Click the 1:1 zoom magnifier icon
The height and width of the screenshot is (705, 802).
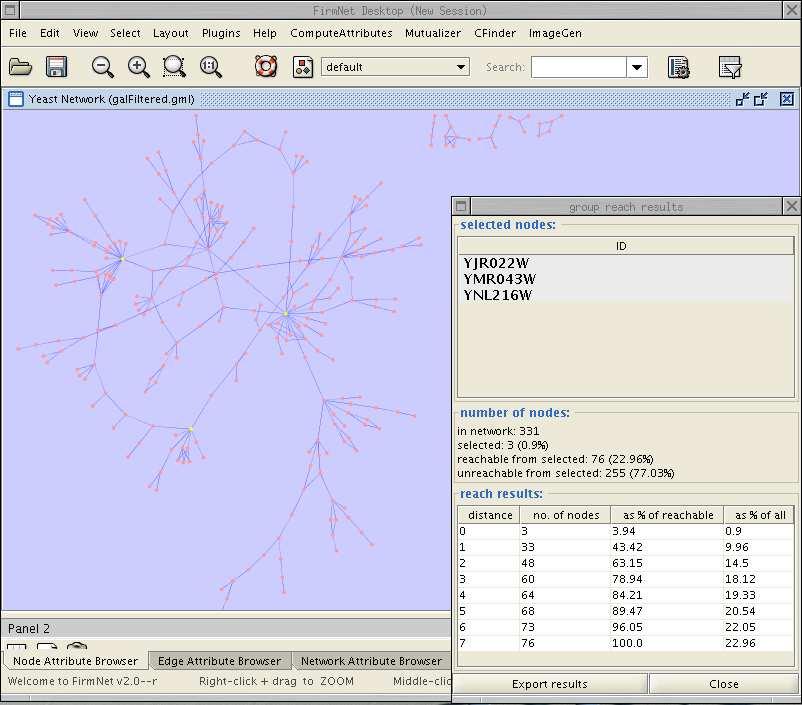[211, 67]
